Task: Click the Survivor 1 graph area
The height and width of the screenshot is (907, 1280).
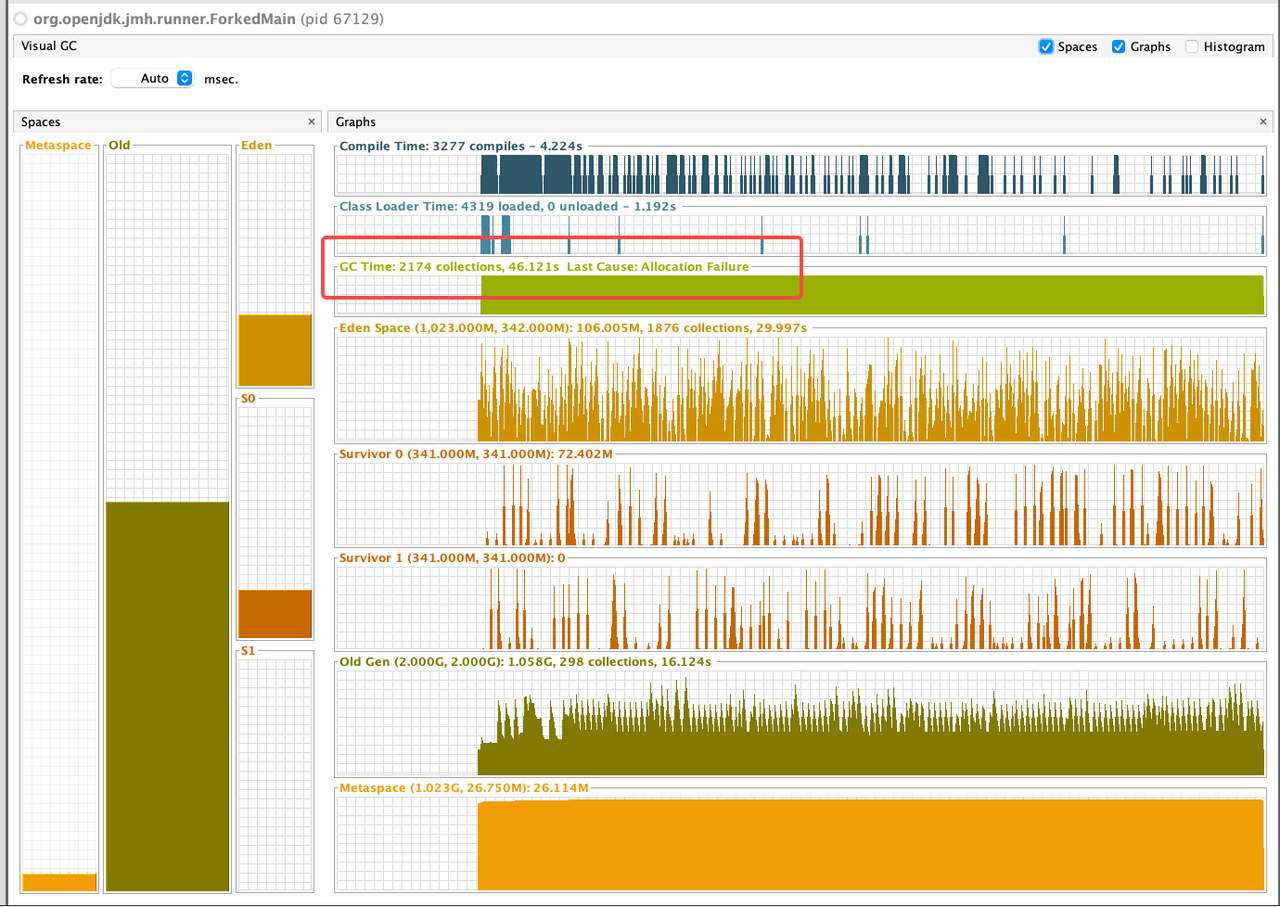Action: 800,607
